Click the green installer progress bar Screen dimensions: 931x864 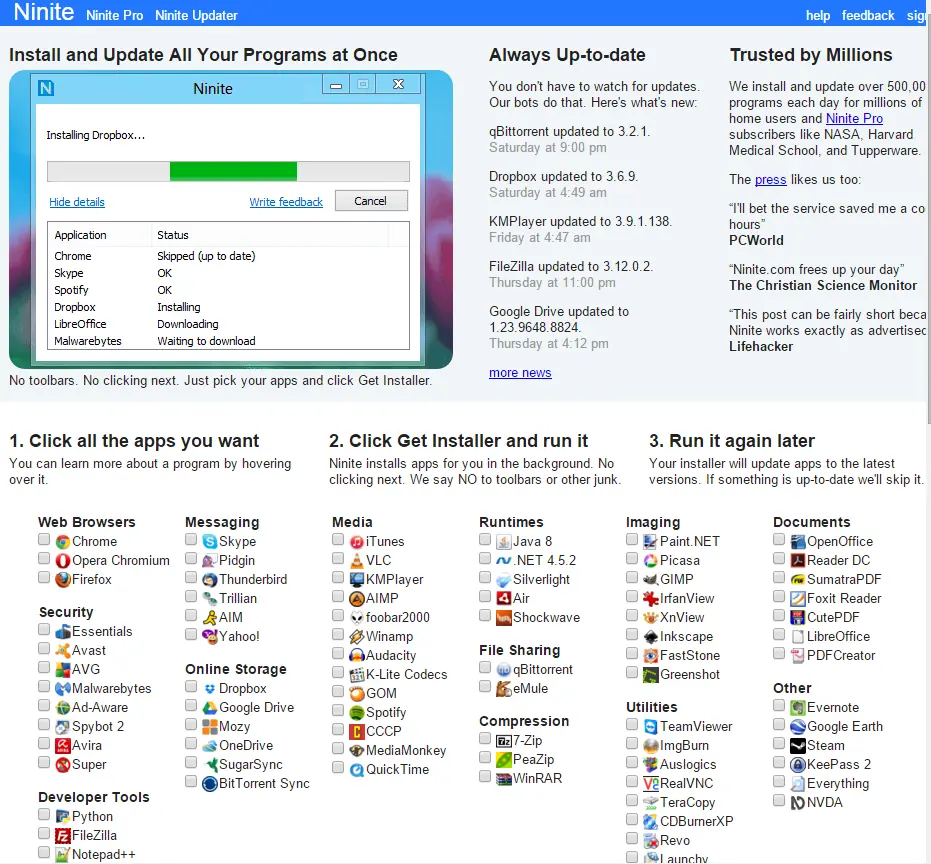[233, 171]
